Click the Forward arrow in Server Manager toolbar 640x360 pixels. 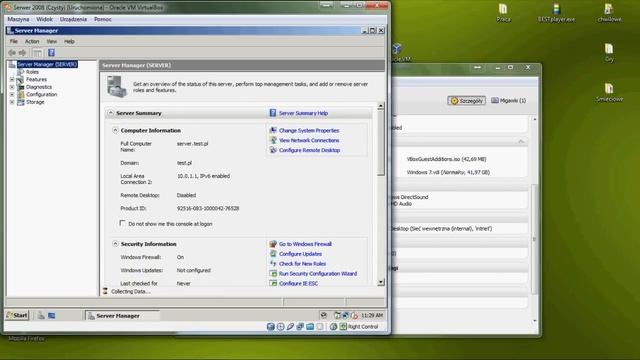(22, 53)
